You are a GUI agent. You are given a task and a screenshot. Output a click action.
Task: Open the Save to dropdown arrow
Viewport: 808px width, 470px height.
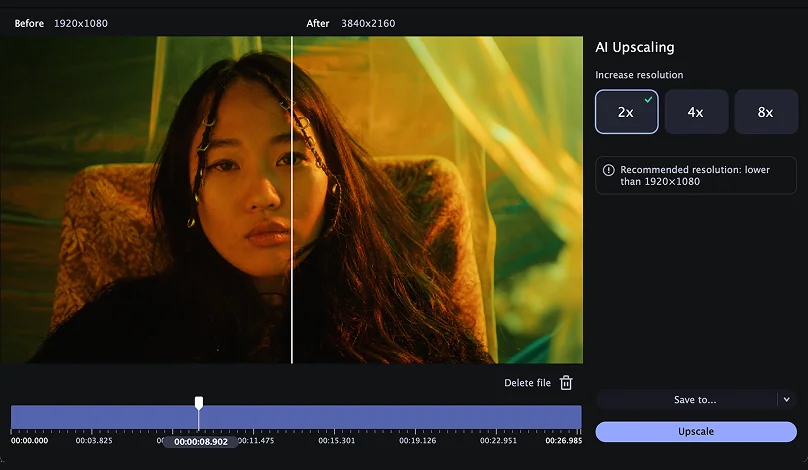[786, 399]
